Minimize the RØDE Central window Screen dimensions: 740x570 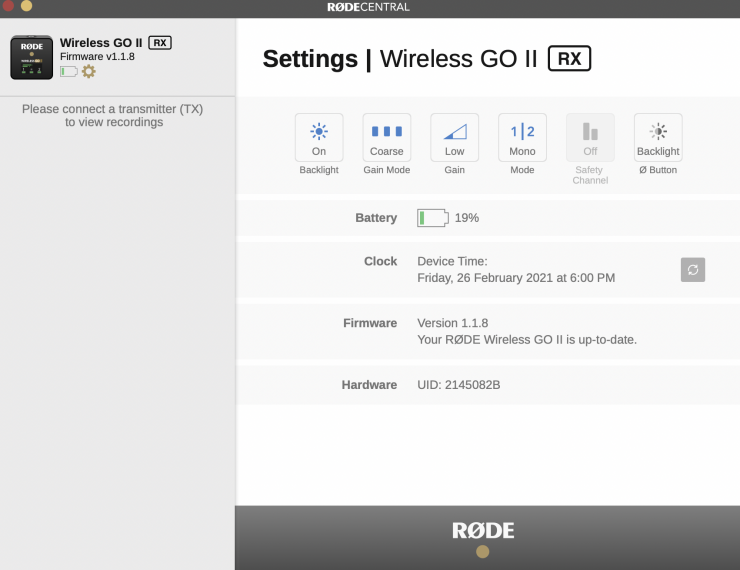pos(26,6)
